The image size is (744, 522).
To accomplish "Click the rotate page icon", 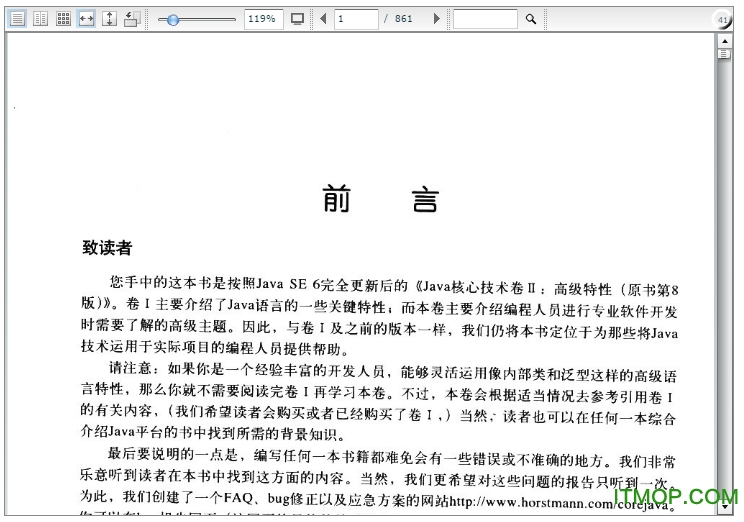I will 132,19.
